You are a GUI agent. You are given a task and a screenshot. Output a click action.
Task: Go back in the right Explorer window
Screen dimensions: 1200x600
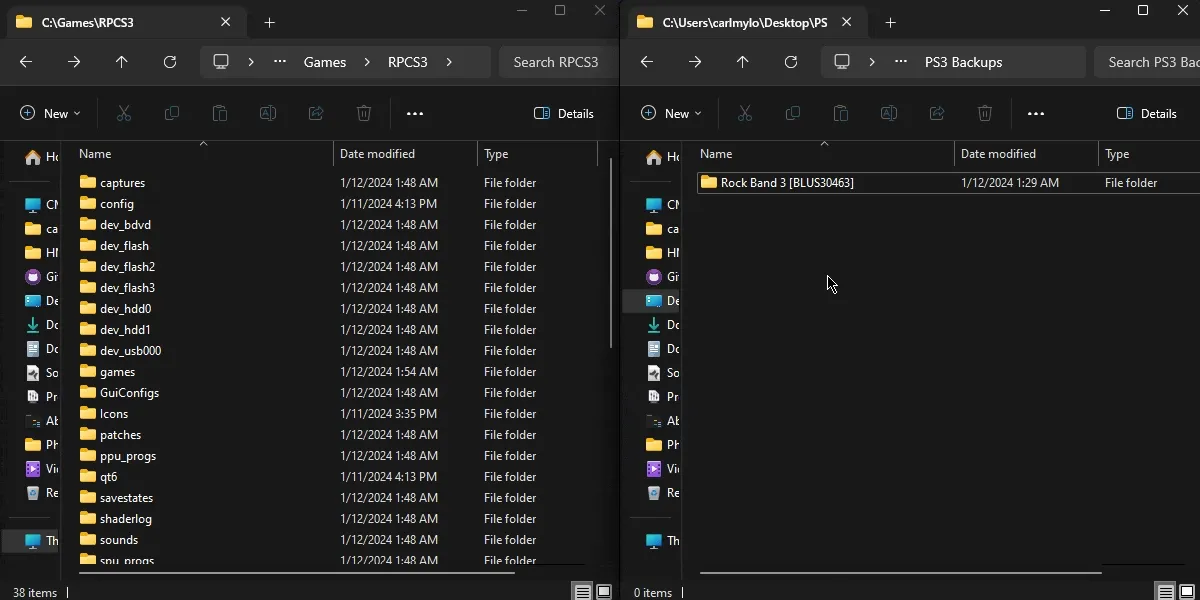point(647,61)
